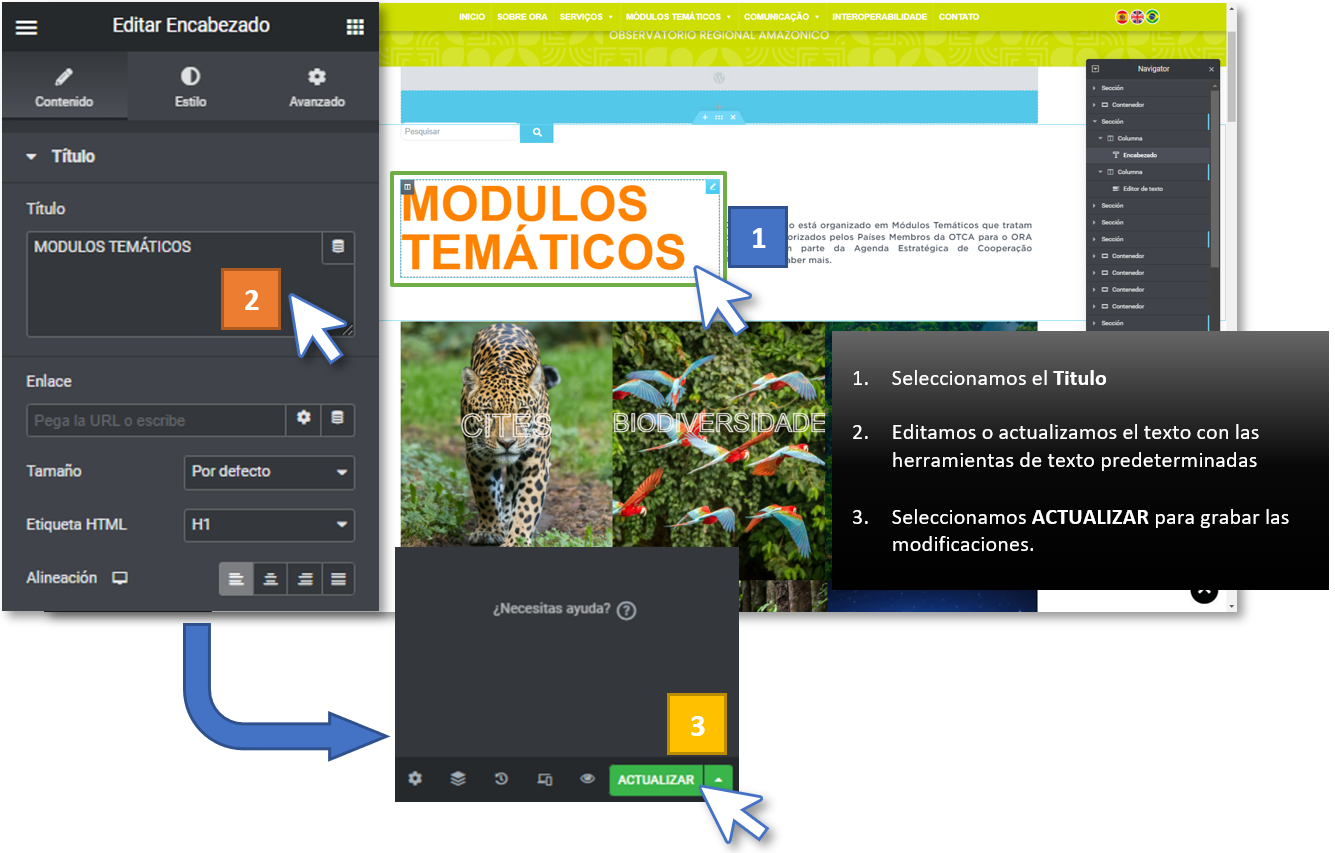
Task: Click the magnifier search button on the page
Action: click(537, 132)
